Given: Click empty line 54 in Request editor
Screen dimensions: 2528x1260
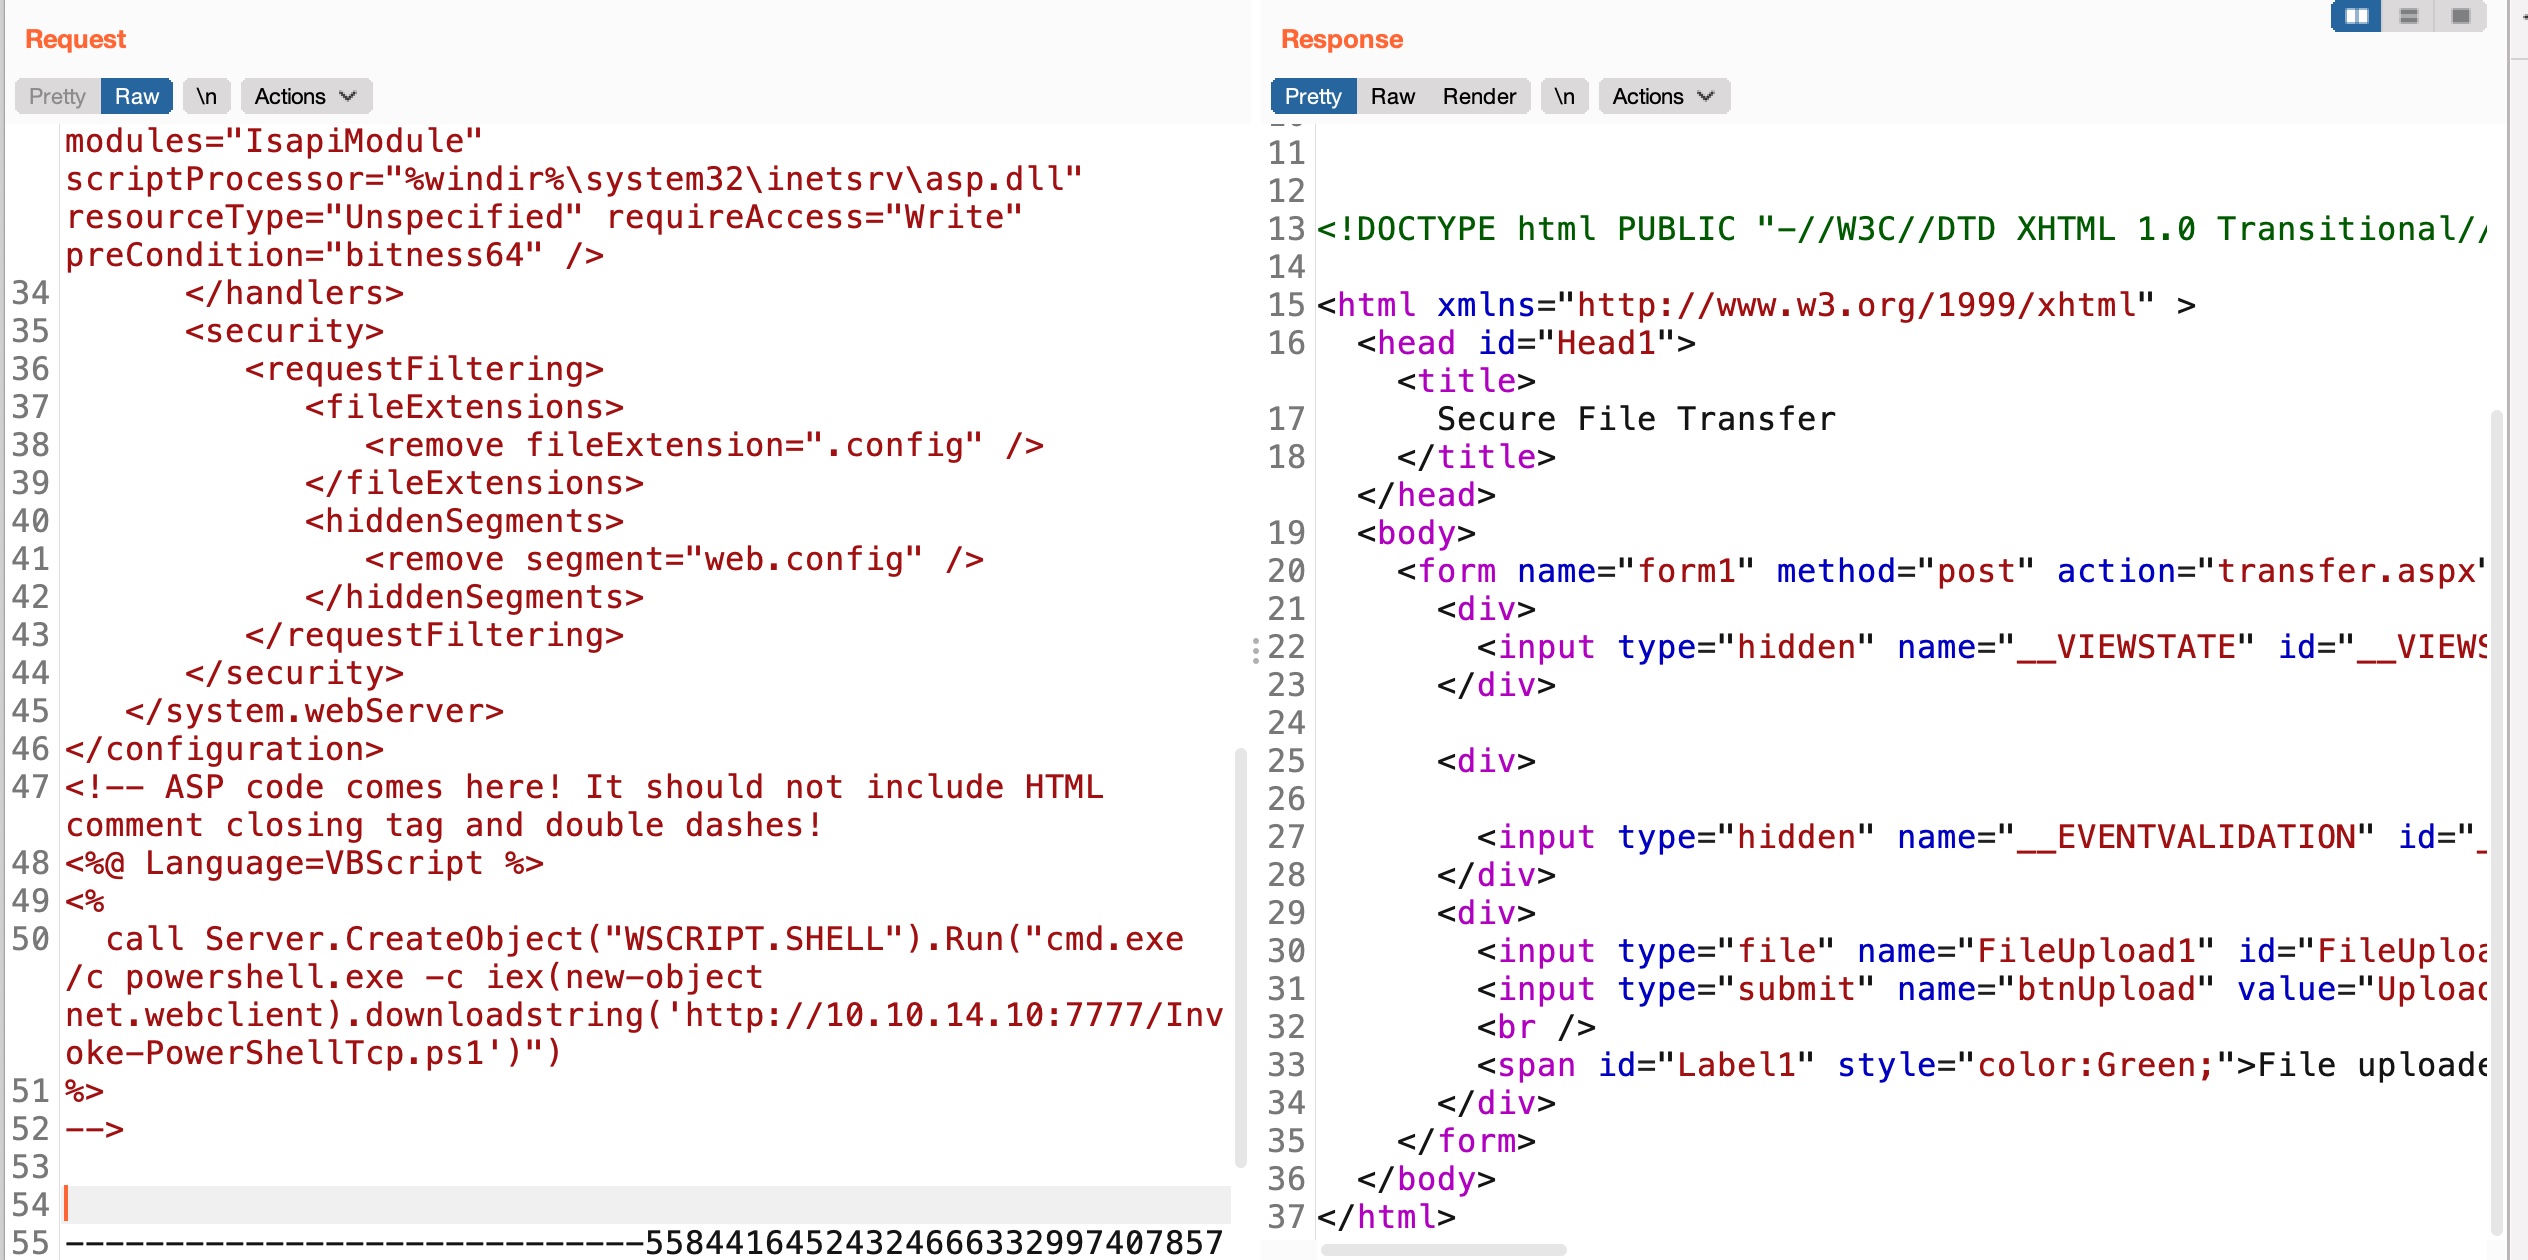Looking at the screenshot, I should pos(640,1204).
